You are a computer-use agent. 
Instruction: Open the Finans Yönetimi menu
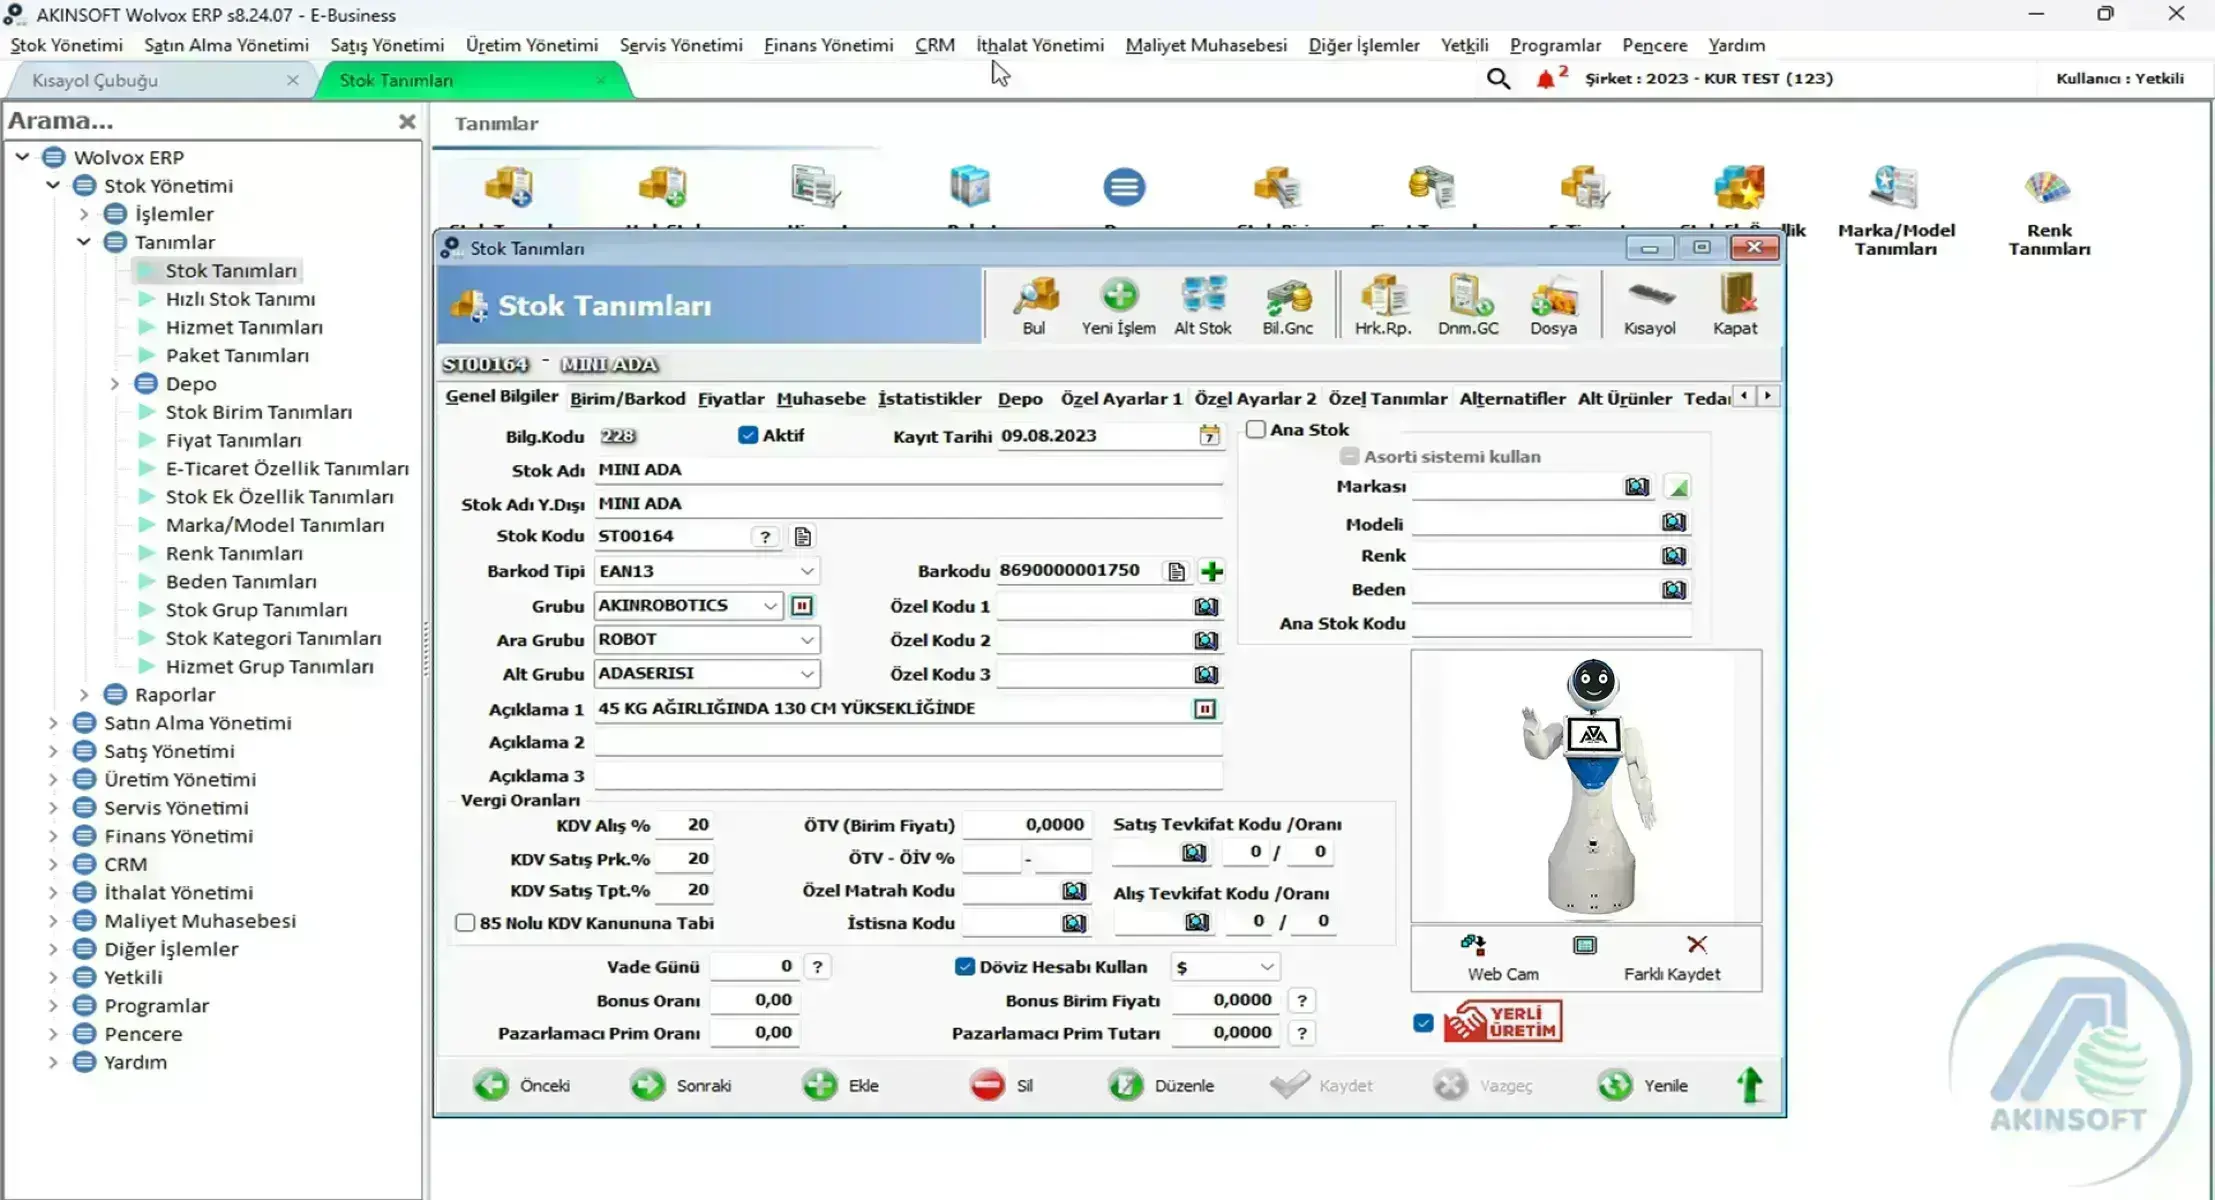827,45
